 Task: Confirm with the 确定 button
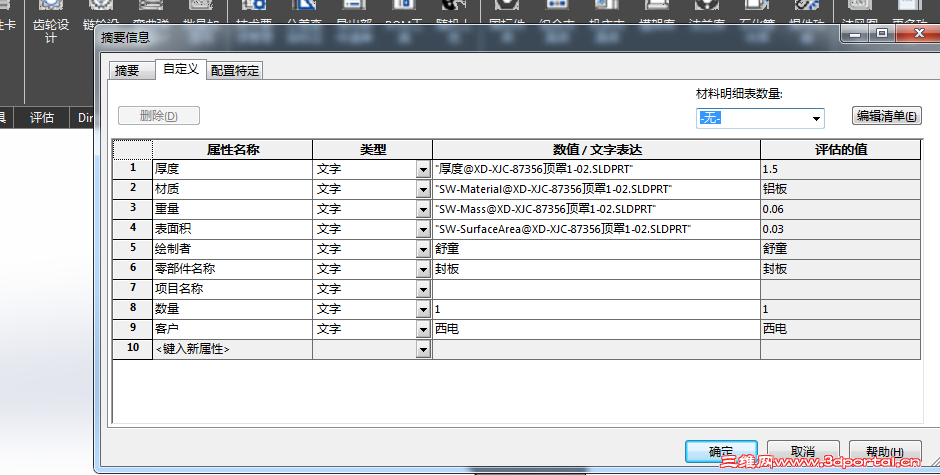point(721,451)
